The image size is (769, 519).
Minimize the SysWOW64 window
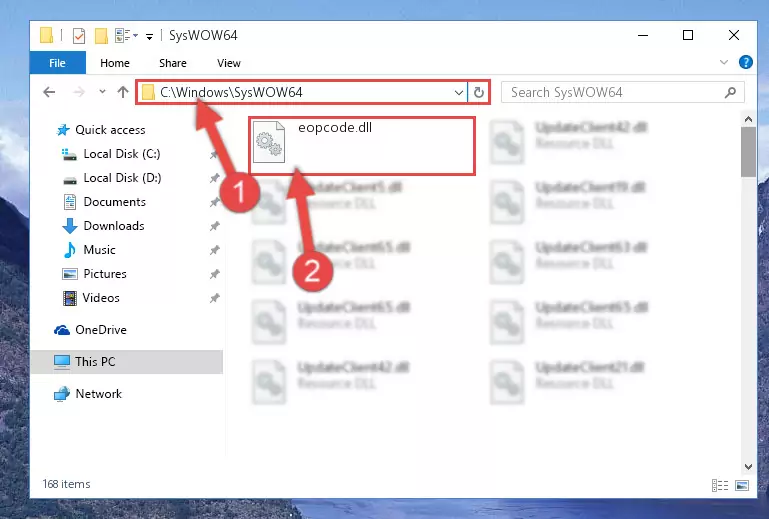pos(643,35)
